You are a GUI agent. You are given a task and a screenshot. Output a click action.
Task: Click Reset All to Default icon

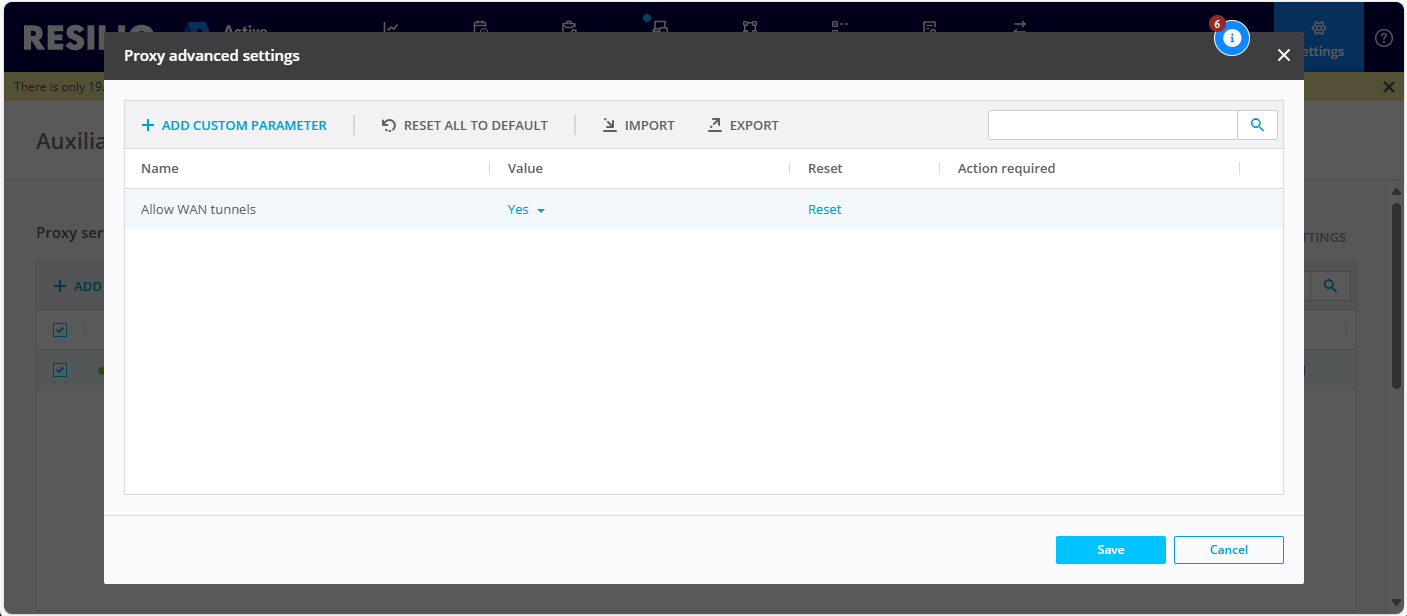[389, 126]
